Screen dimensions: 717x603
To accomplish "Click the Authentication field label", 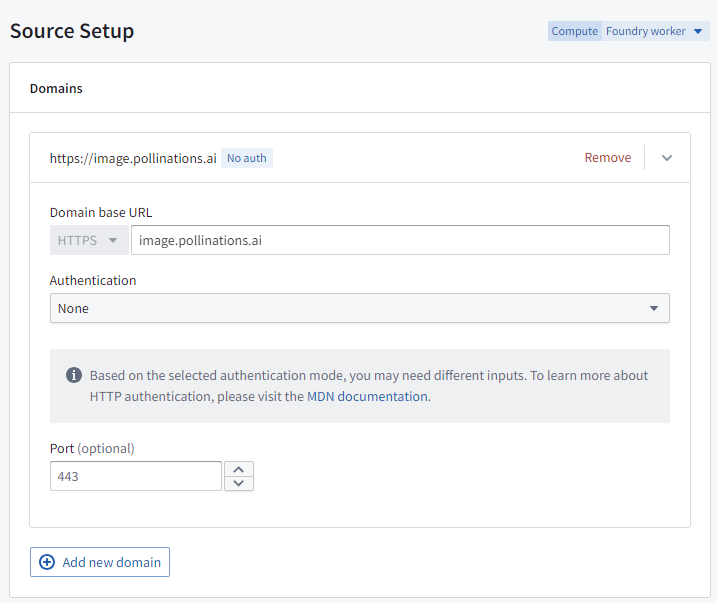I will (x=93, y=281).
